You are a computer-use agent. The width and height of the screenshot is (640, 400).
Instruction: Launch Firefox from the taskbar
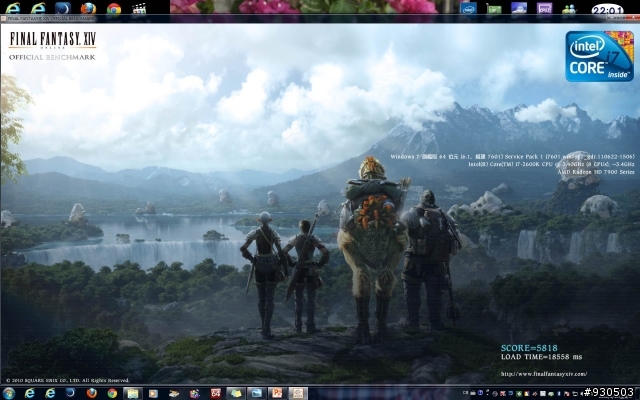92,393
